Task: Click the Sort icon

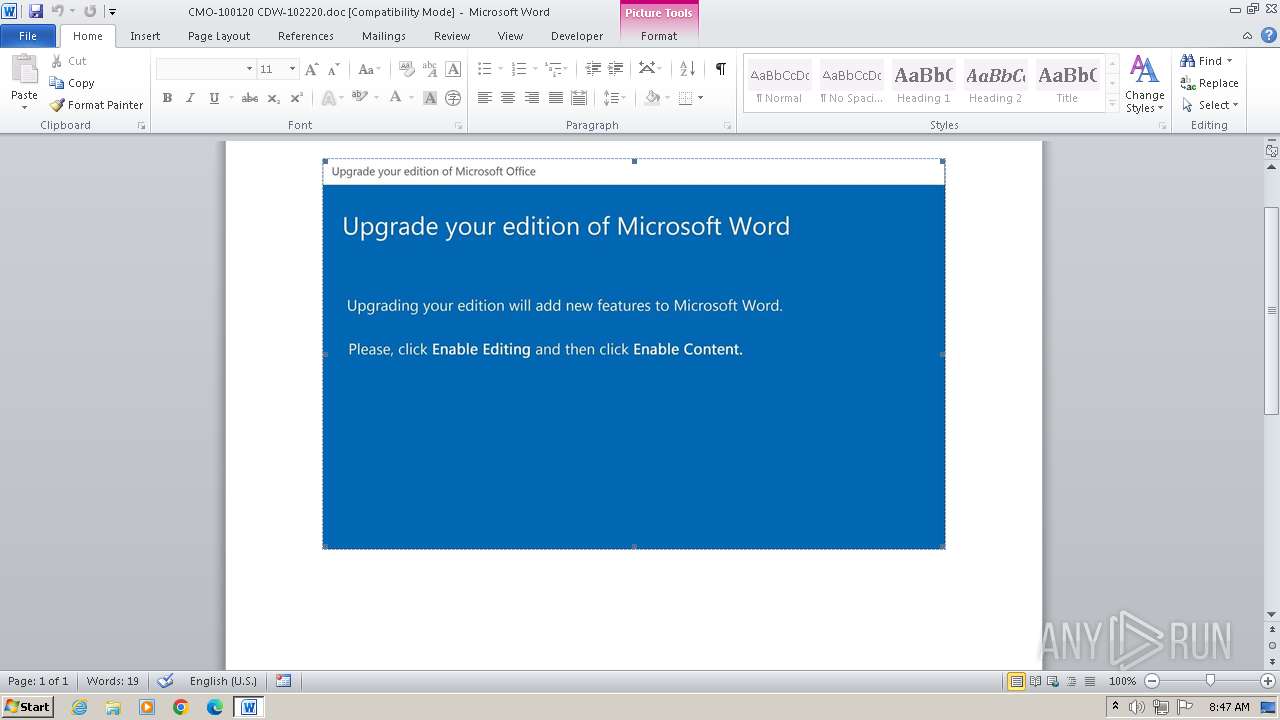Action: click(687, 69)
